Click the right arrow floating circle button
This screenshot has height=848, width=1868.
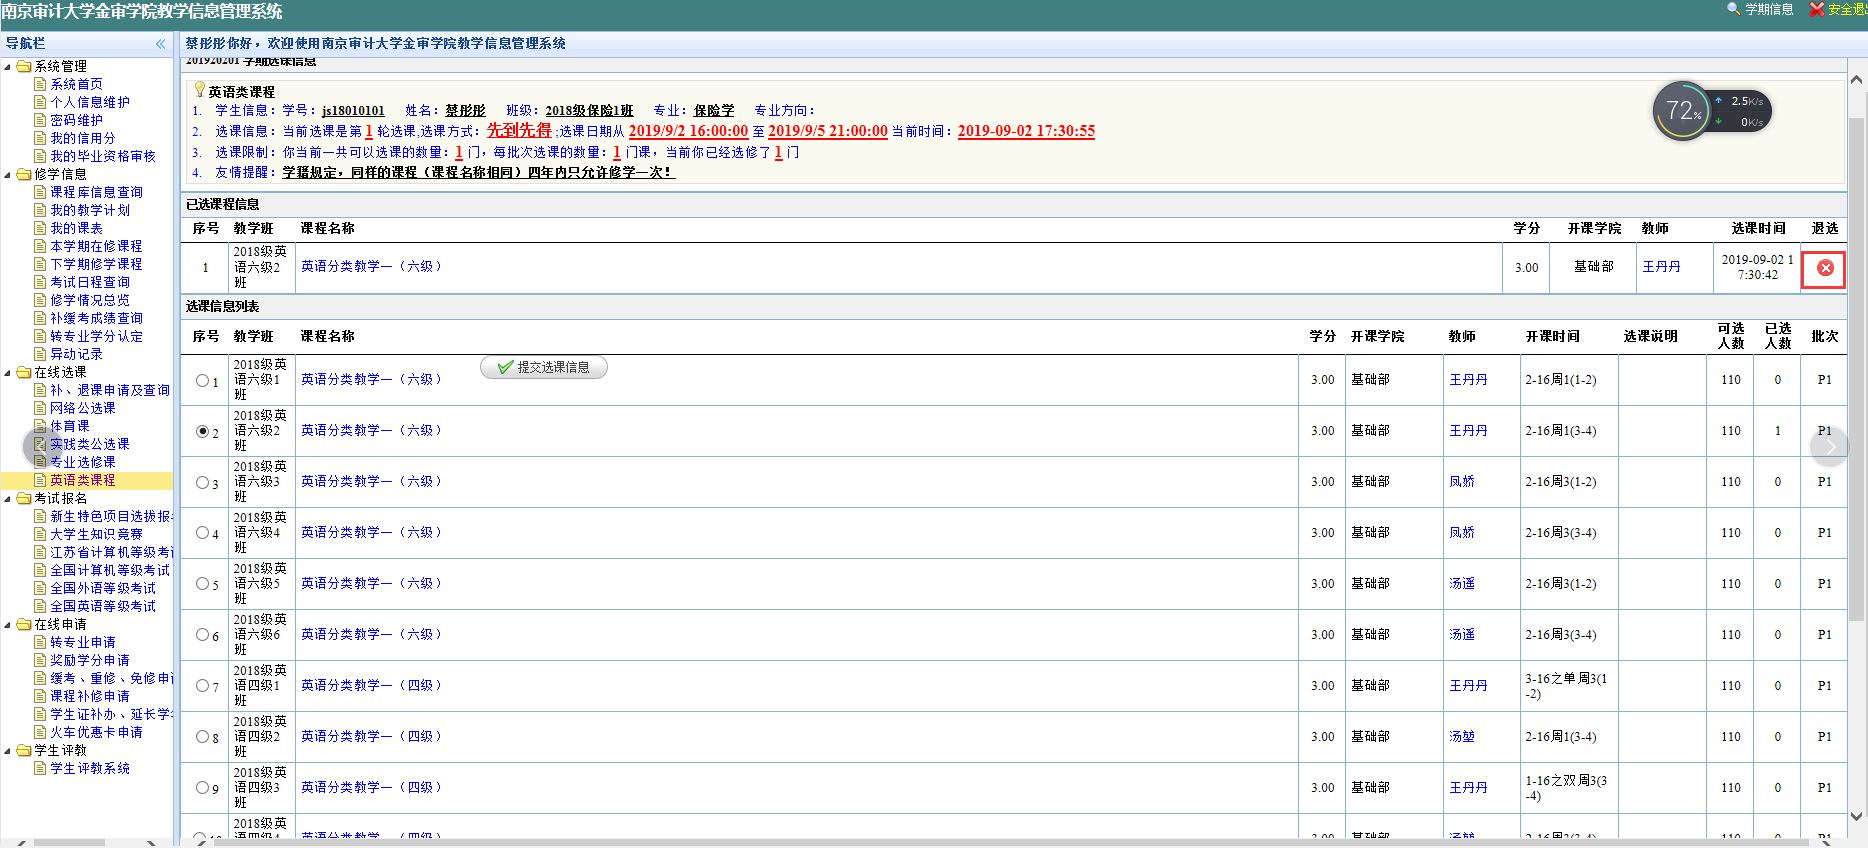1829,447
